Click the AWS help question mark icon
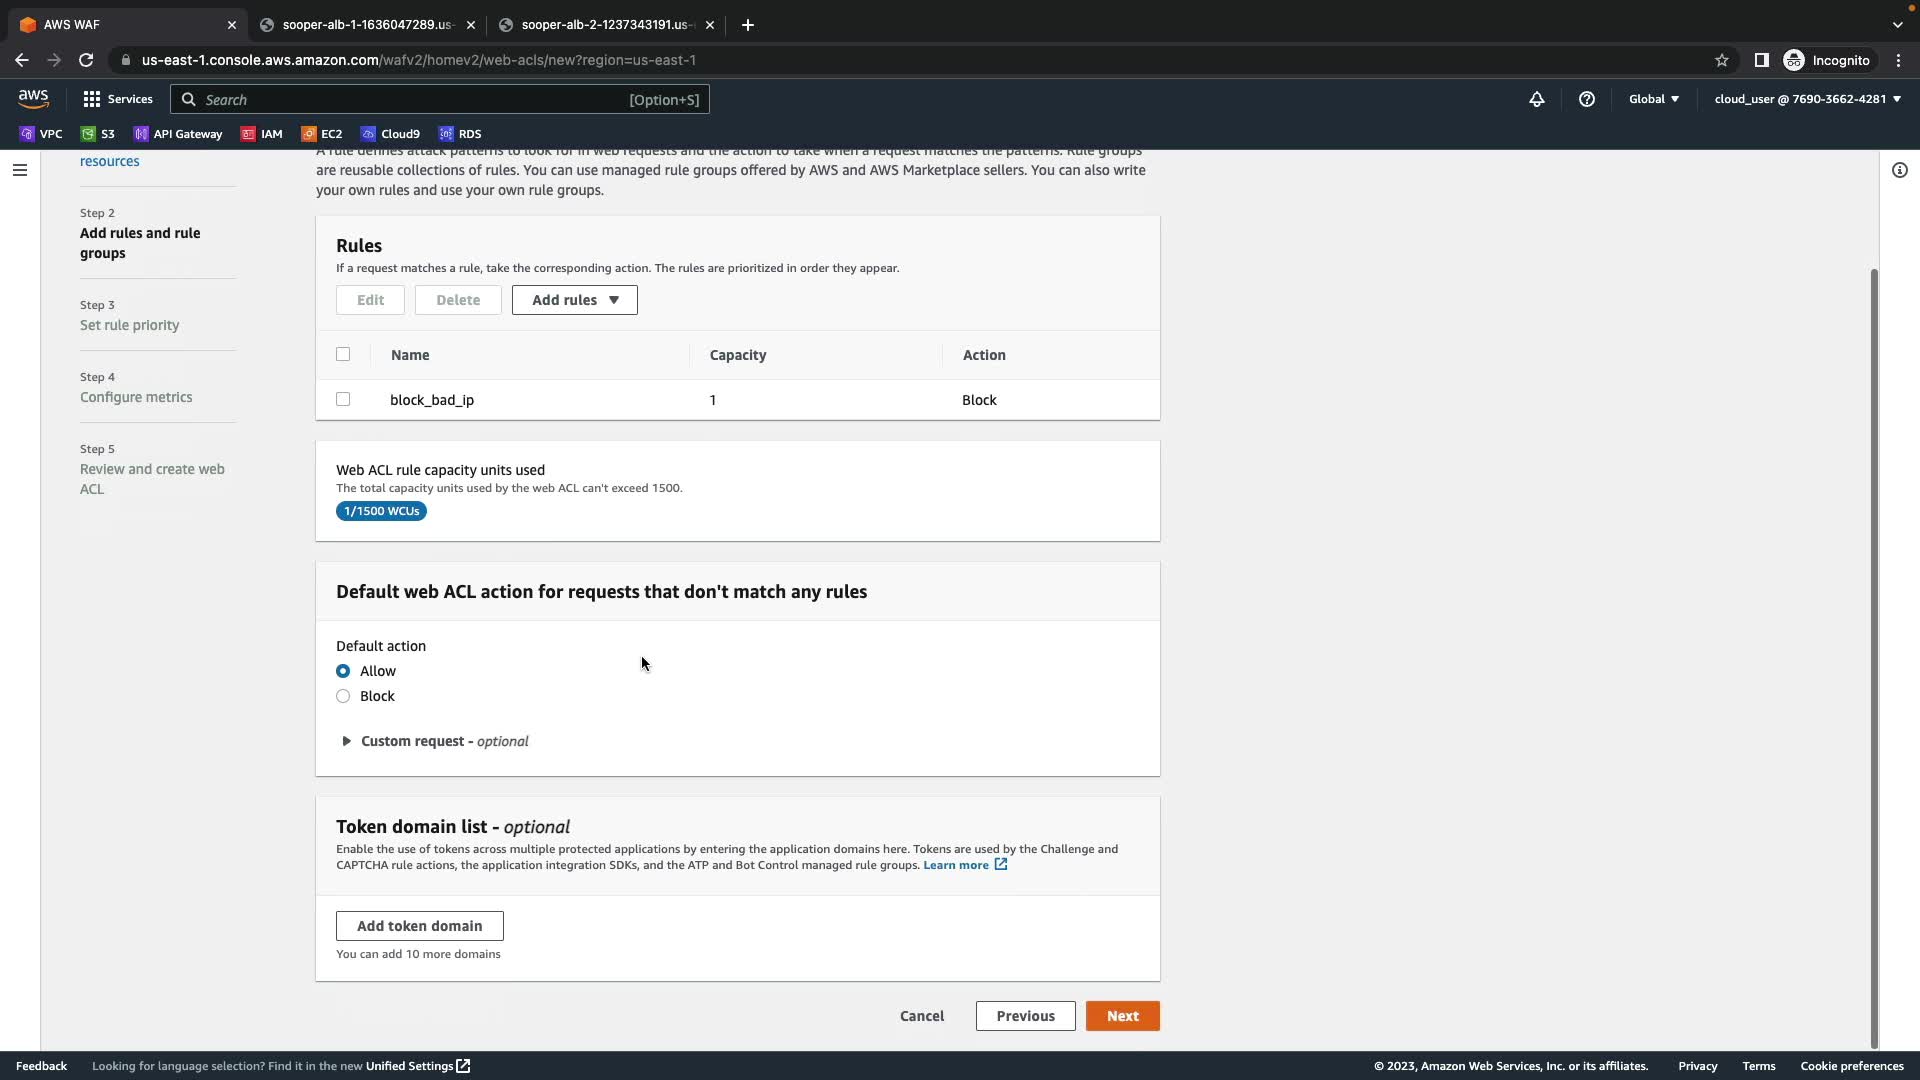 (1586, 99)
